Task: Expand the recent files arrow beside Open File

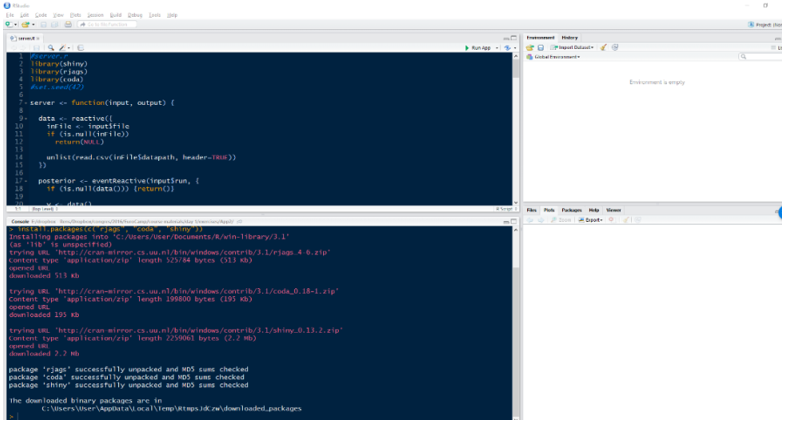Action: 33,24
